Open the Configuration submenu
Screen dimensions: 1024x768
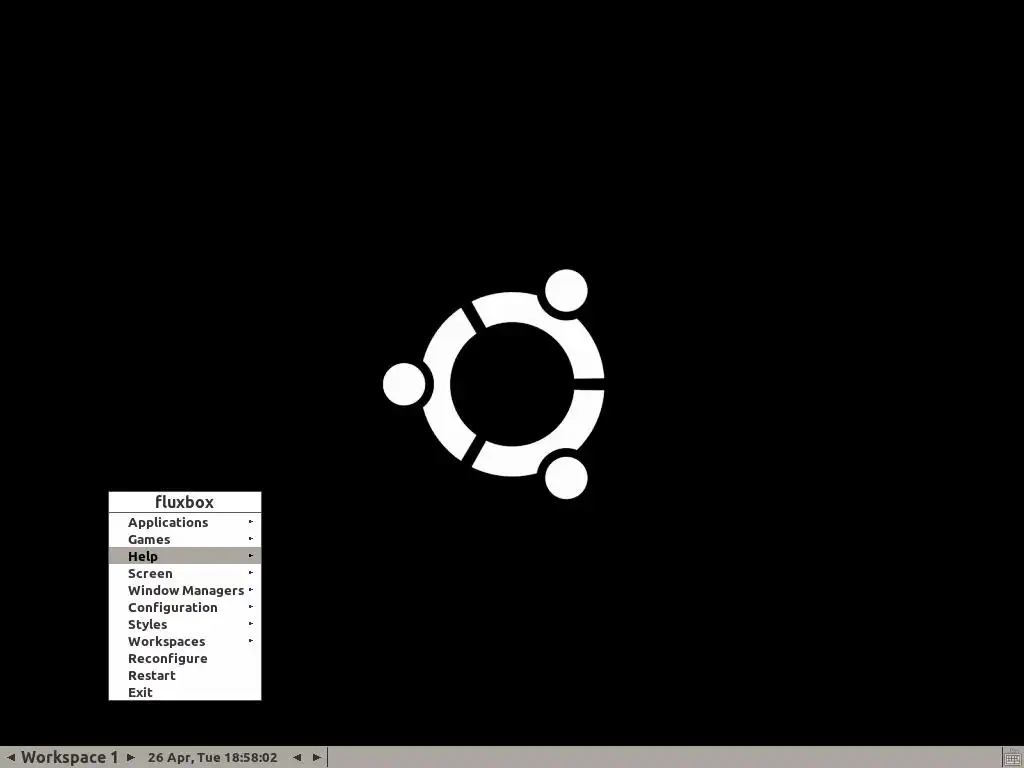(185, 607)
